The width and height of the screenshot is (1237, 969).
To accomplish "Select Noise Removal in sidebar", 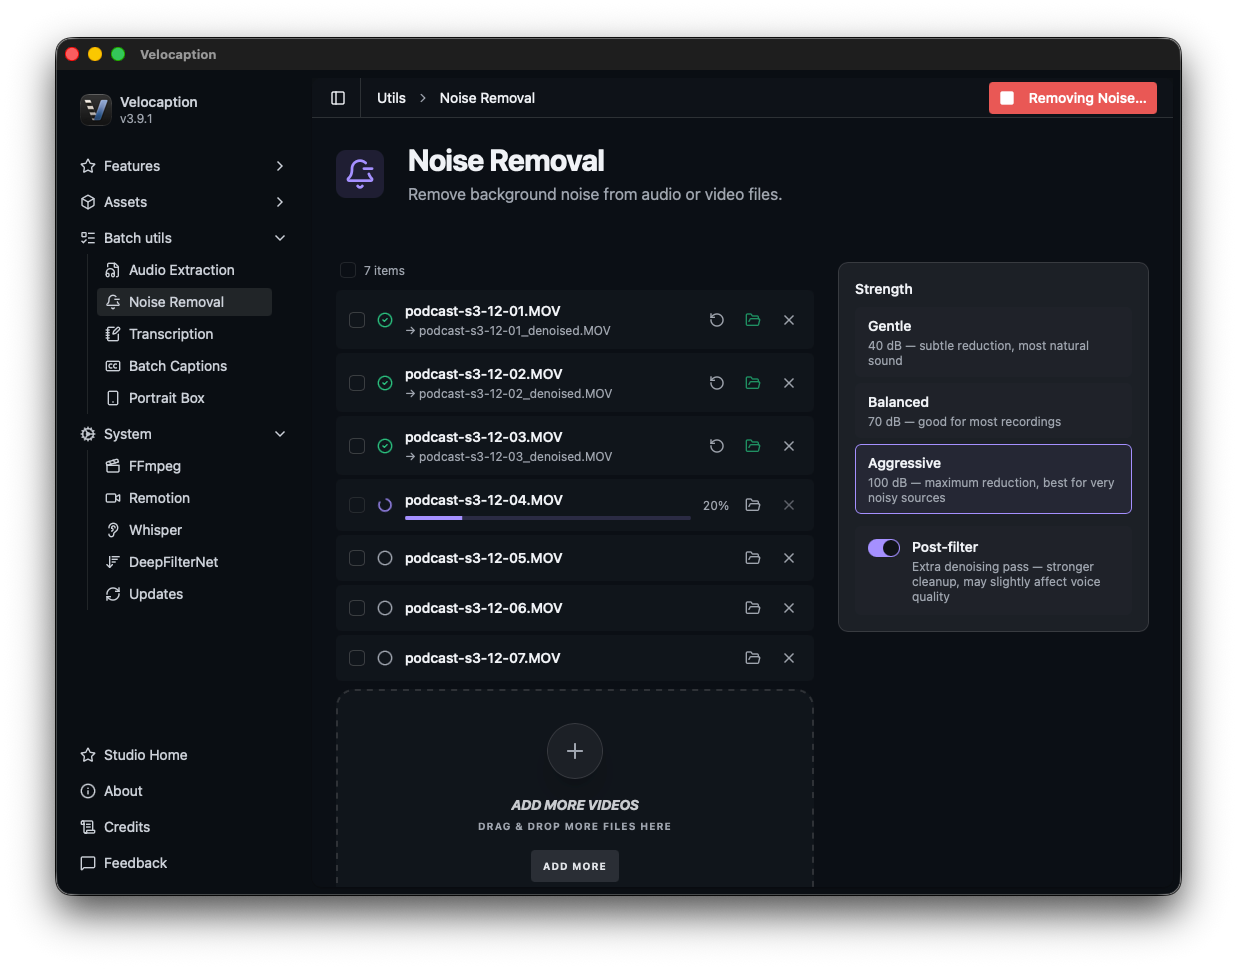I will pyautogui.click(x=184, y=302).
